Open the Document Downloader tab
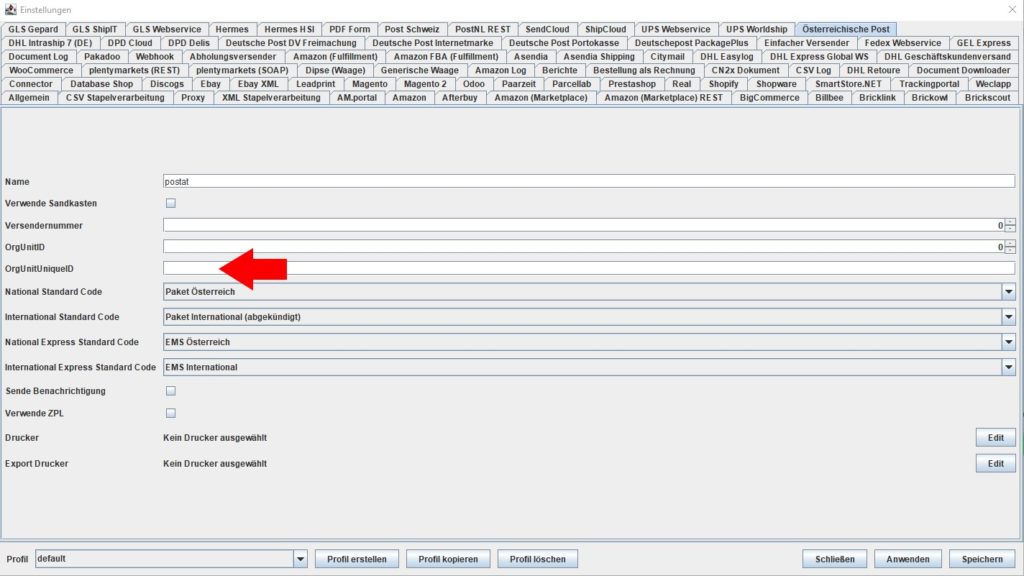 point(963,71)
